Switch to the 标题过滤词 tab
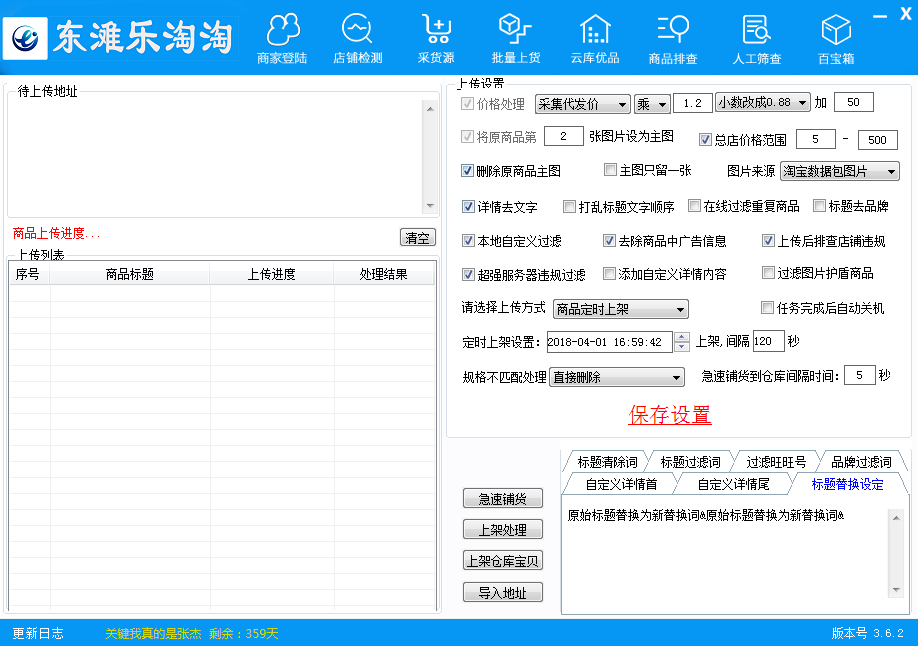Image resolution: width=918 pixels, height=646 pixels. point(690,462)
